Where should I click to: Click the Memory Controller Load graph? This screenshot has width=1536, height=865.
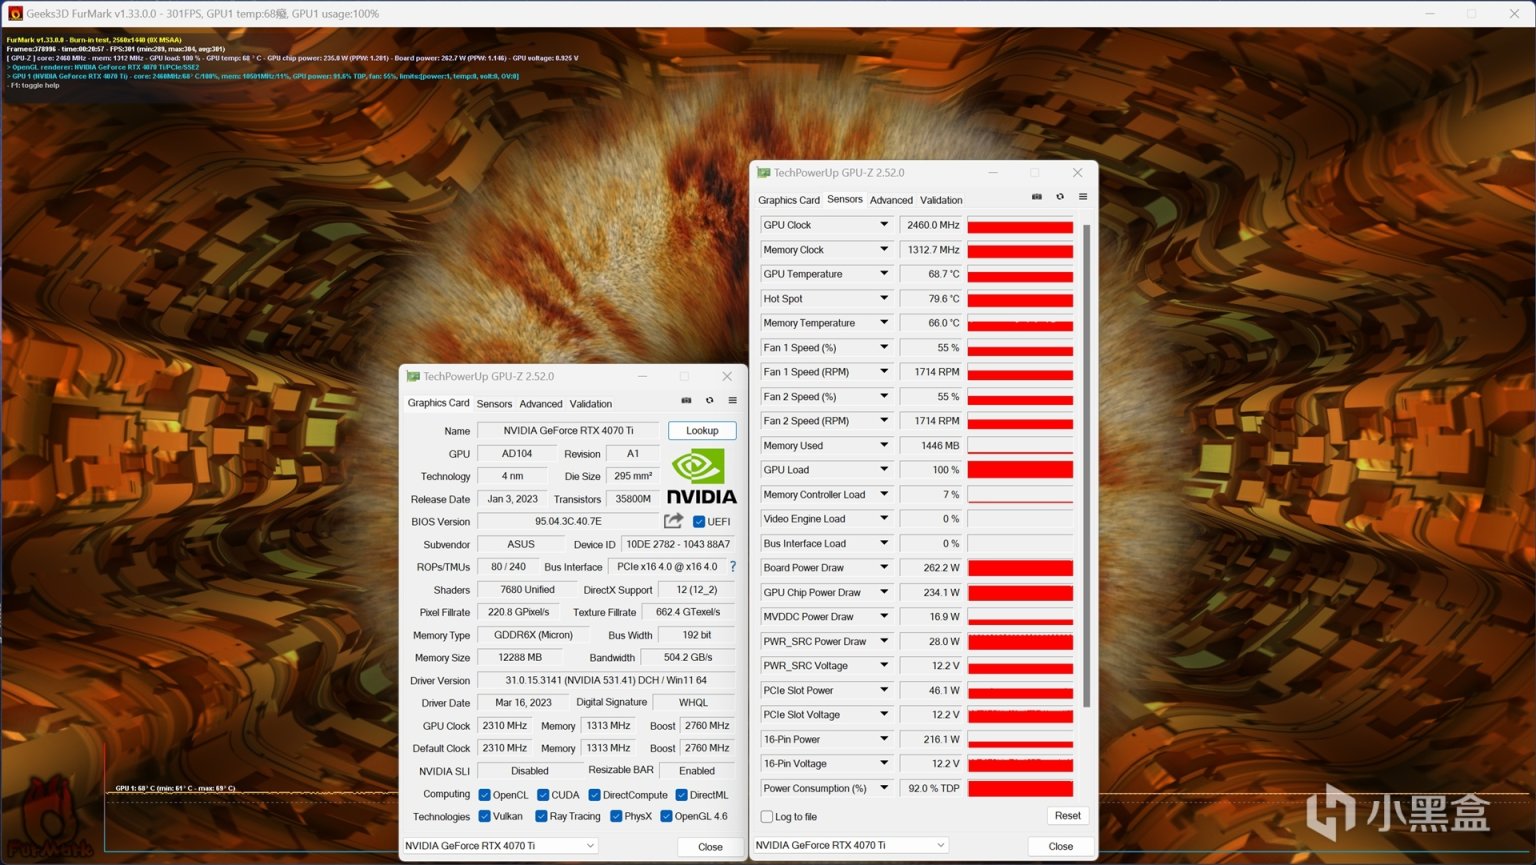point(1020,494)
